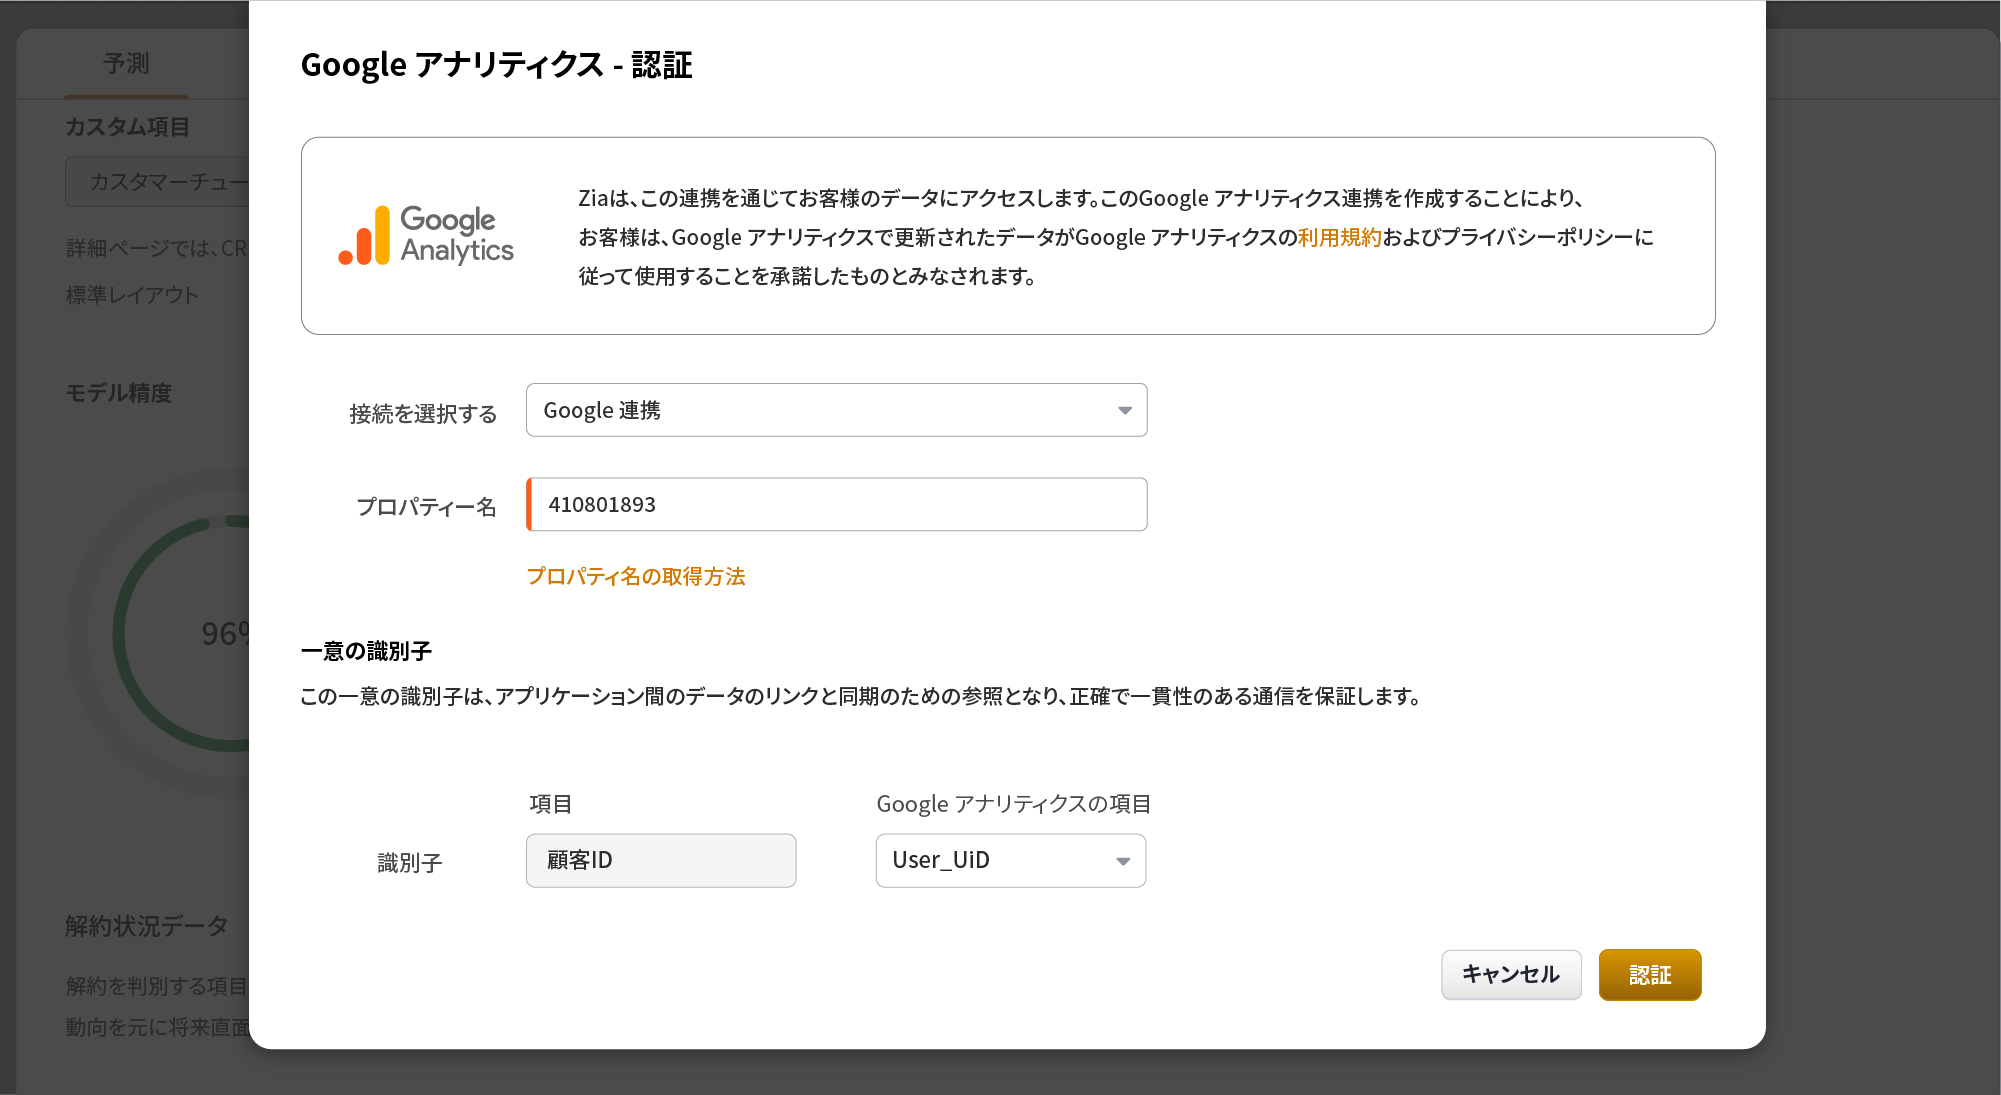This screenshot has height=1095, width=2001.
Task: Open the プロパティ名の取得方法 help link
Action: coord(636,577)
